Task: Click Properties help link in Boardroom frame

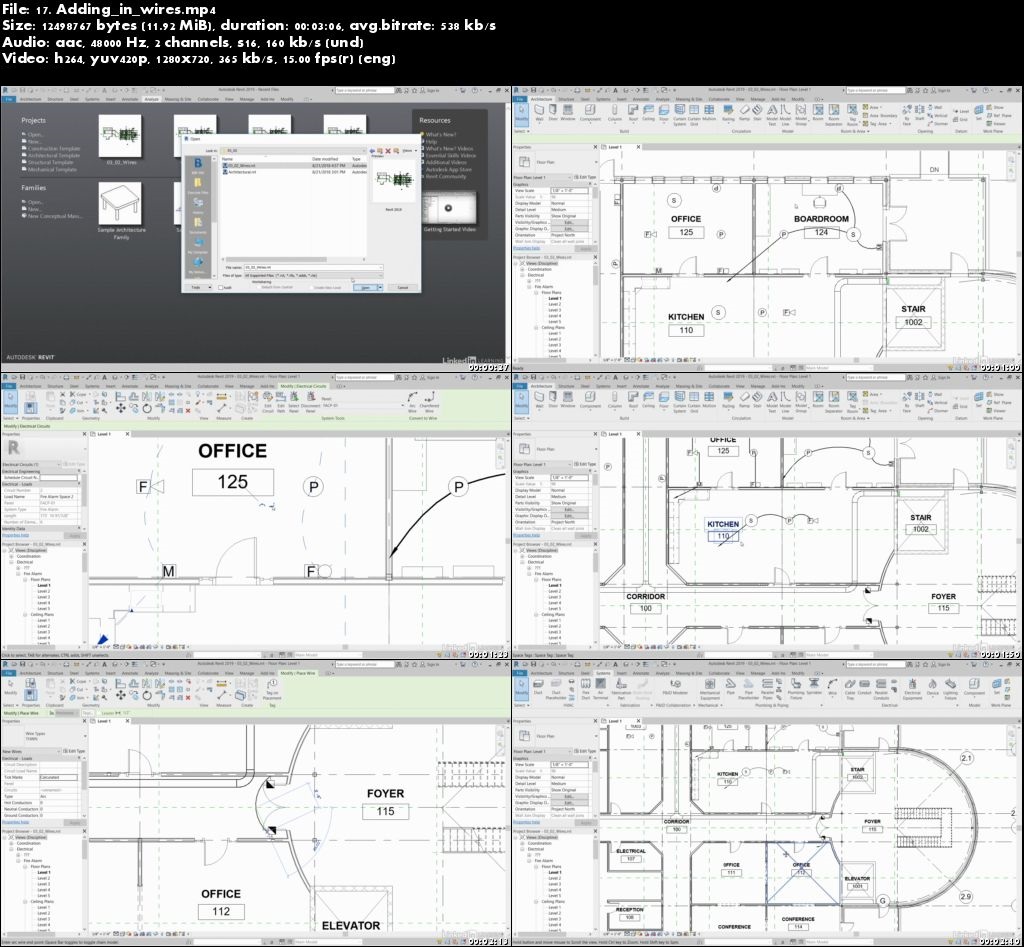Action: tap(526, 248)
